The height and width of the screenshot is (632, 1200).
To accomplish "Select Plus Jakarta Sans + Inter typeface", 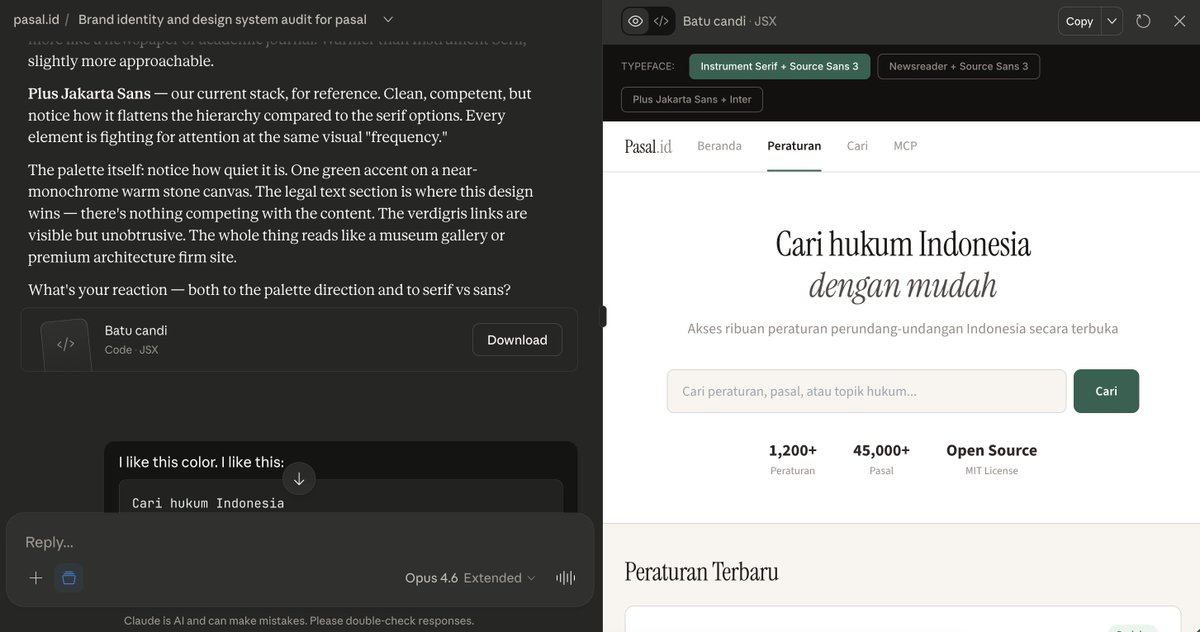I will click(692, 99).
